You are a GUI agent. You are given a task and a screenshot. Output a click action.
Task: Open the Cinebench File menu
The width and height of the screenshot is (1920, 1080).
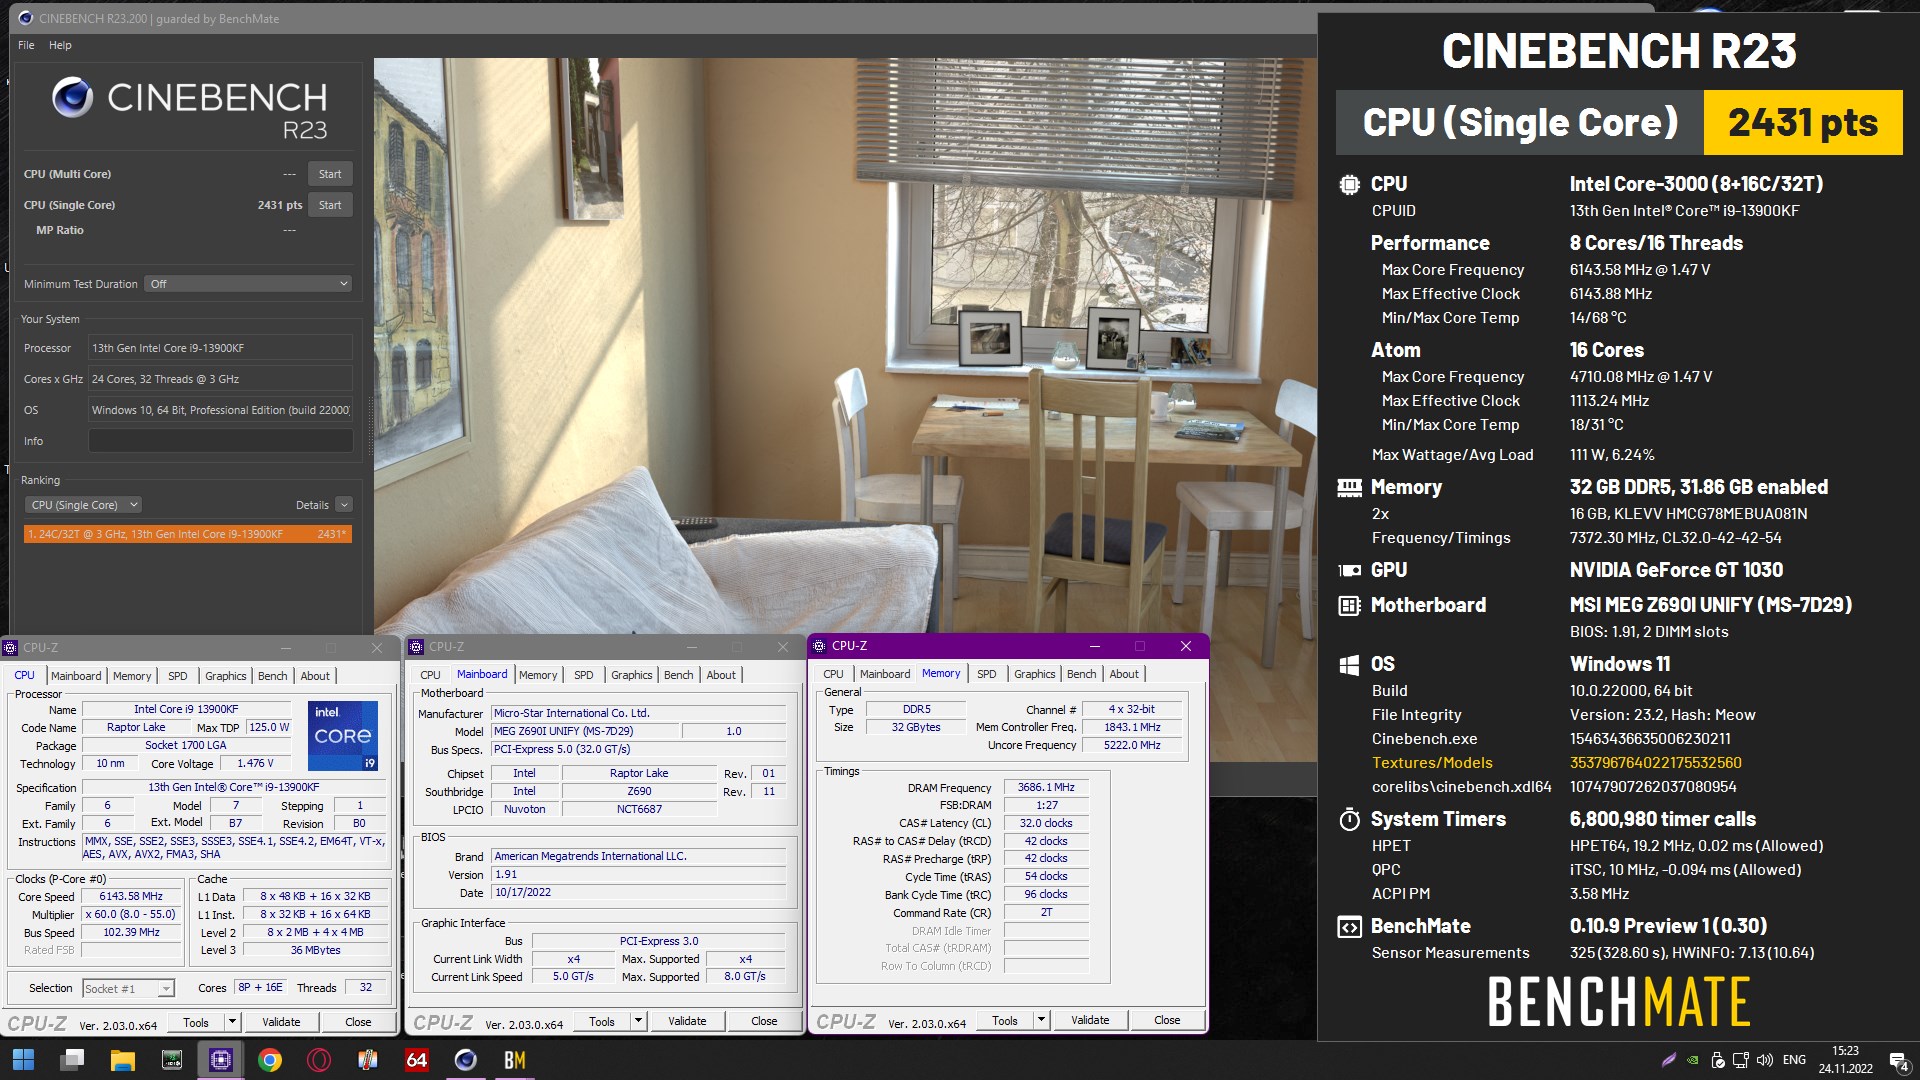click(x=26, y=45)
